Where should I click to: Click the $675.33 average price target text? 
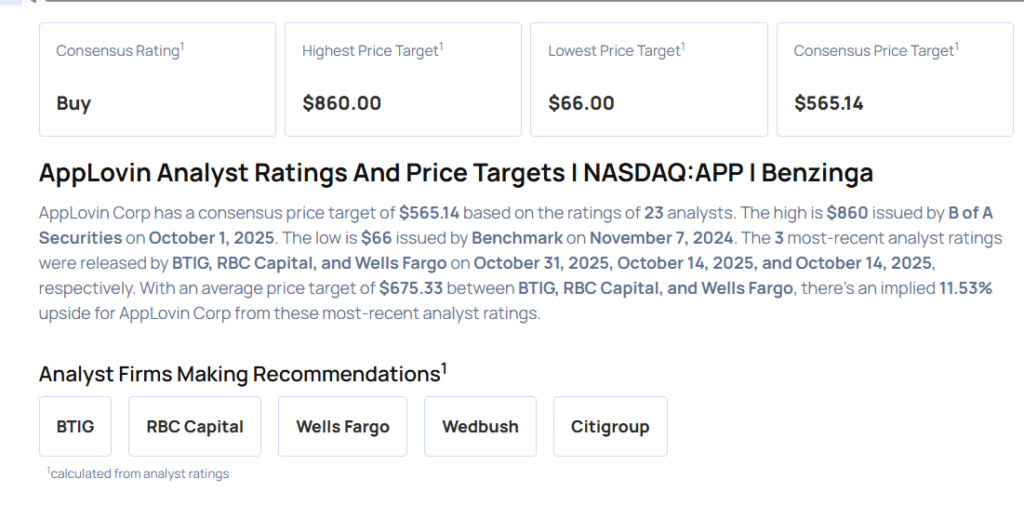click(412, 288)
